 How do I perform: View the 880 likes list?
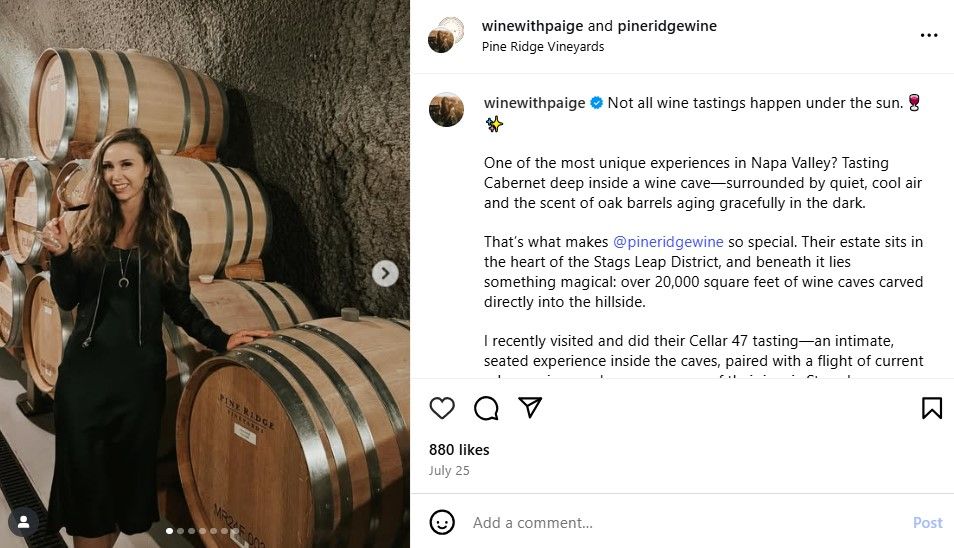click(x=459, y=449)
